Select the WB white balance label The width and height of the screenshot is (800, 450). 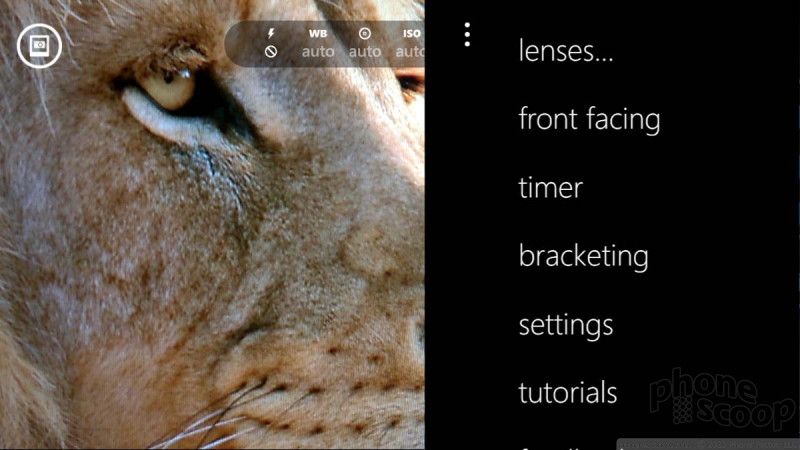pyautogui.click(x=318, y=34)
